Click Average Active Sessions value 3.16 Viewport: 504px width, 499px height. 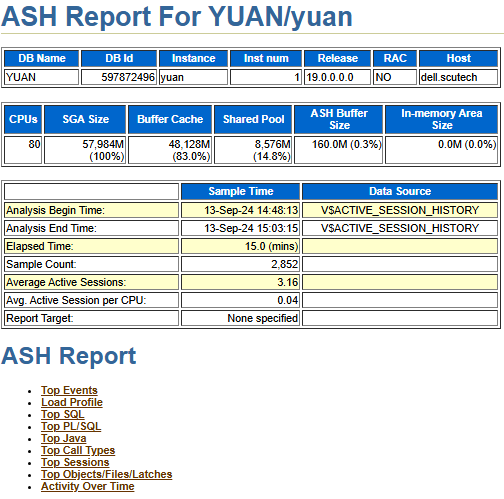pyautogui.click(x=287, y=282)
